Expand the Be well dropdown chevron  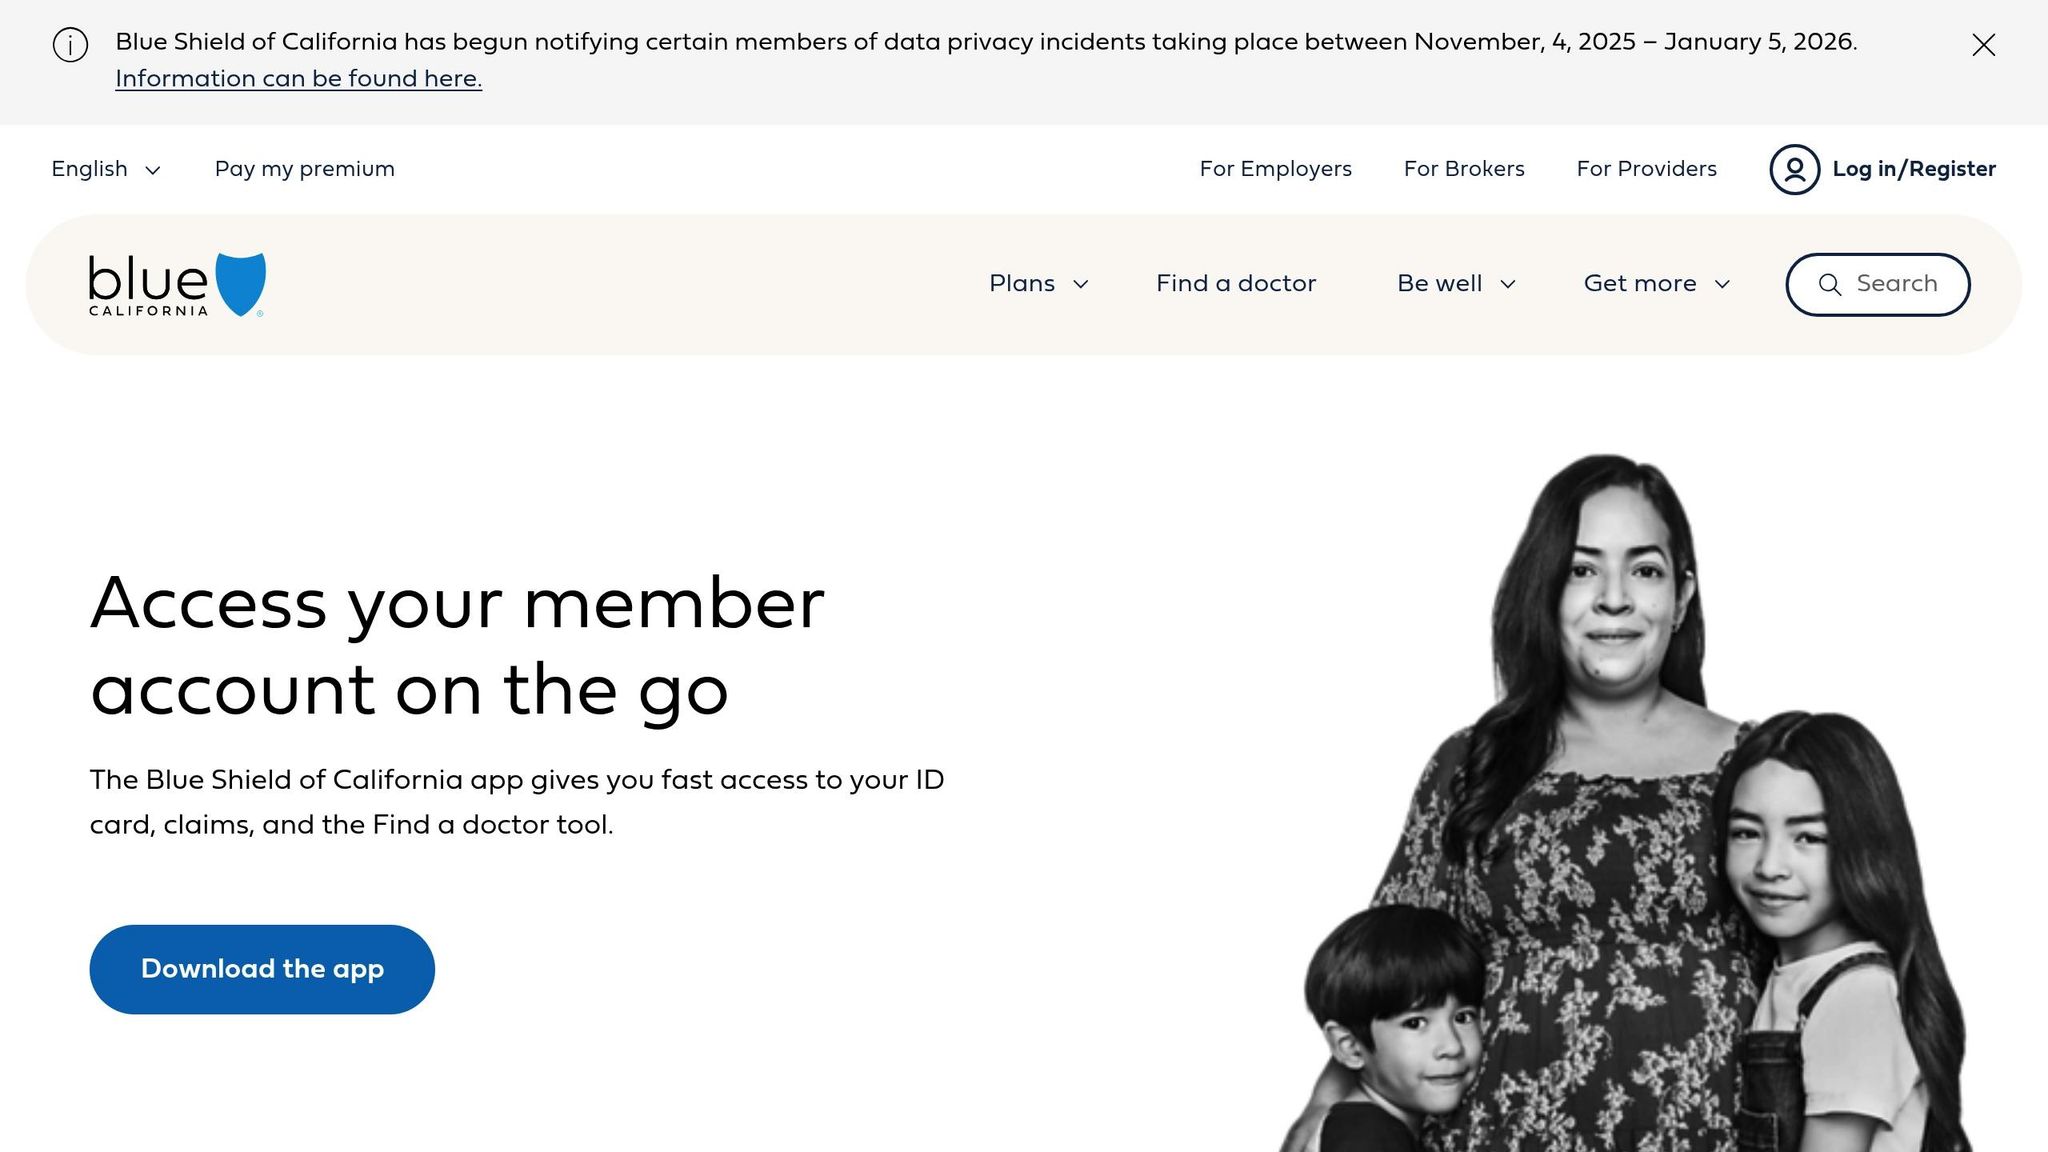(1508, 285)
